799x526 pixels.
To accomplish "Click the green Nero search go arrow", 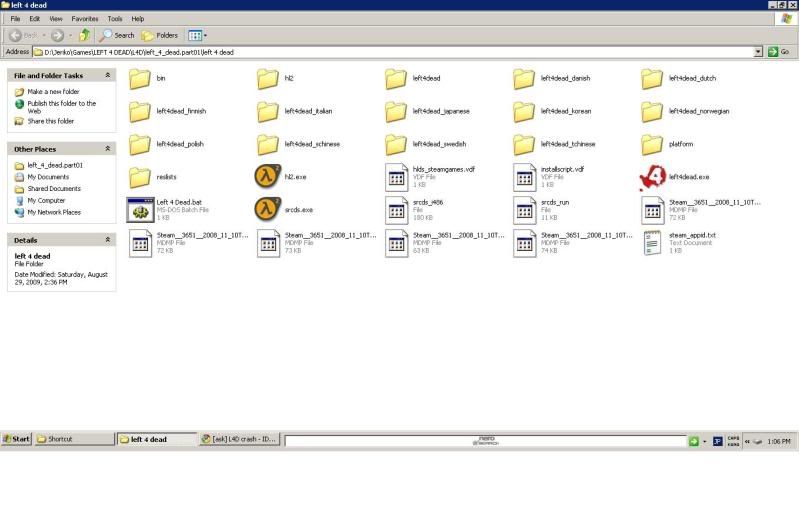I will (x=693, y=441).
